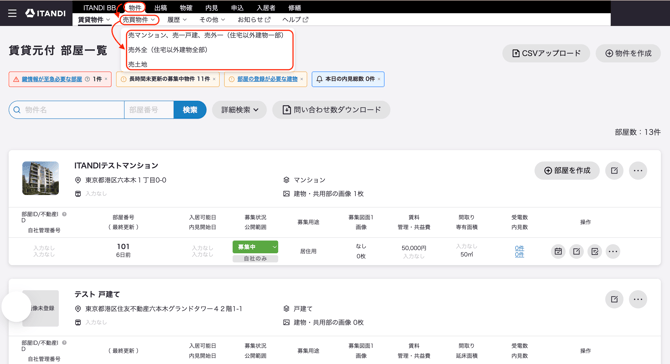Click the calendar icon in room 101 row
Image resolution: width=670 pixels, height=364 pixels.
tap(558, 251)
